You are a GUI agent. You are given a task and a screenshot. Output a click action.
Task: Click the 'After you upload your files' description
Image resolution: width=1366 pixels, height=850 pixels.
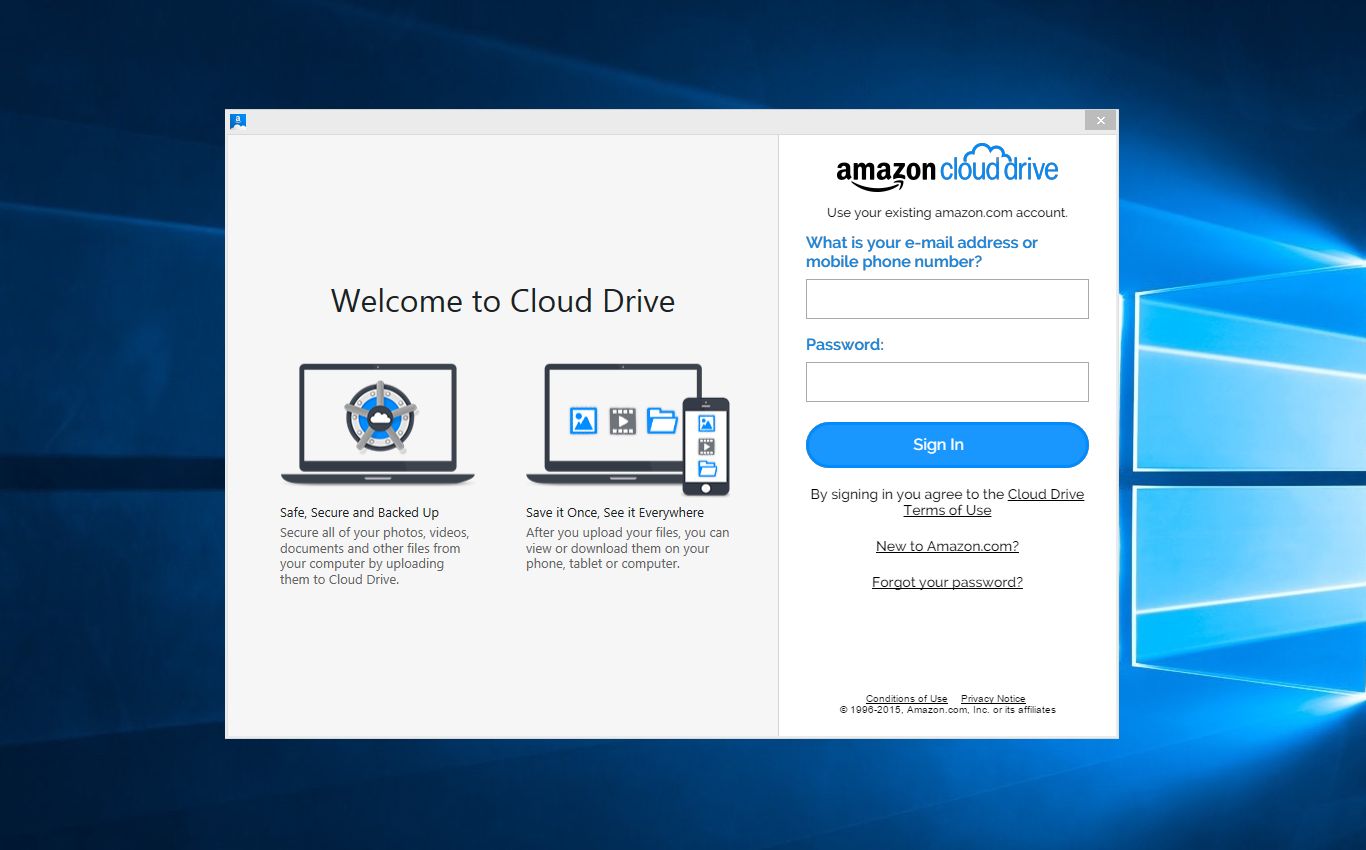[628, 548]
